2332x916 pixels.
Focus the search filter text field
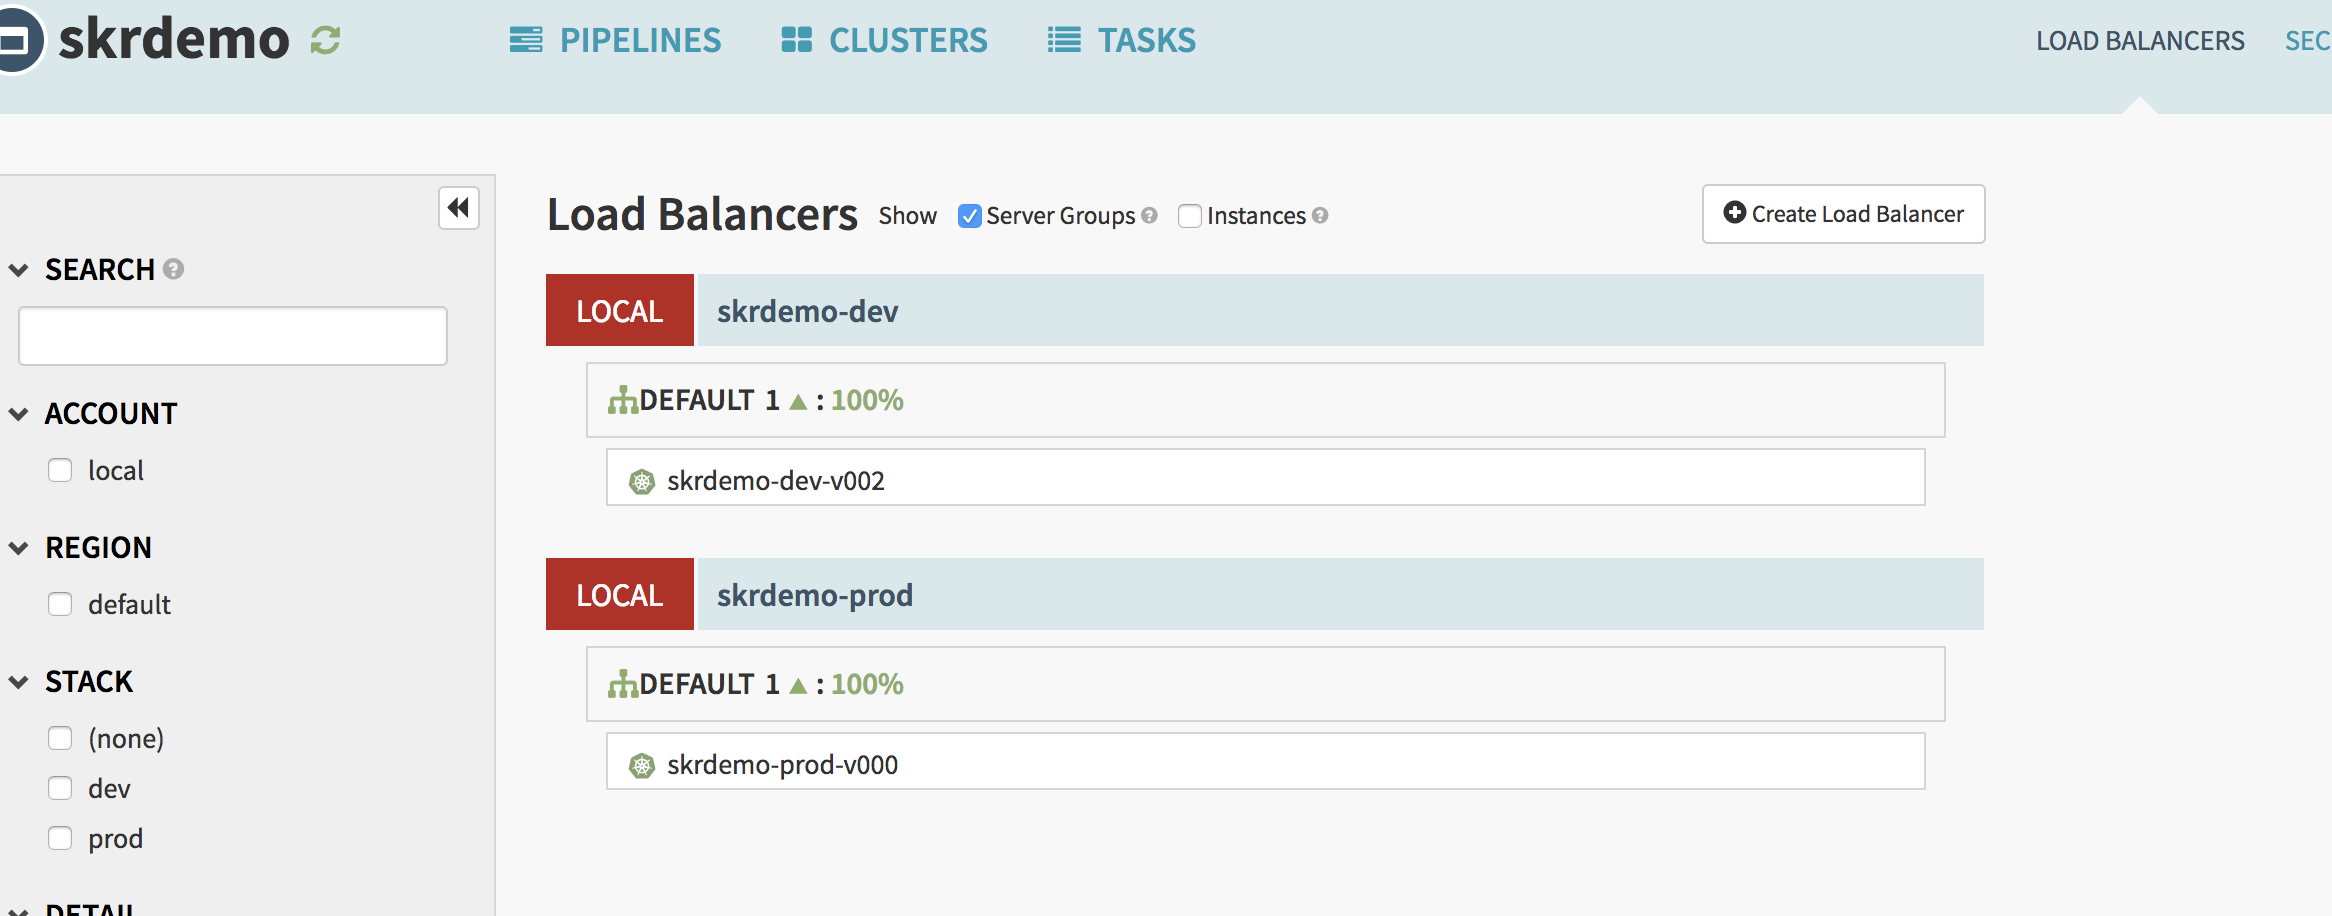pos(233,336)
